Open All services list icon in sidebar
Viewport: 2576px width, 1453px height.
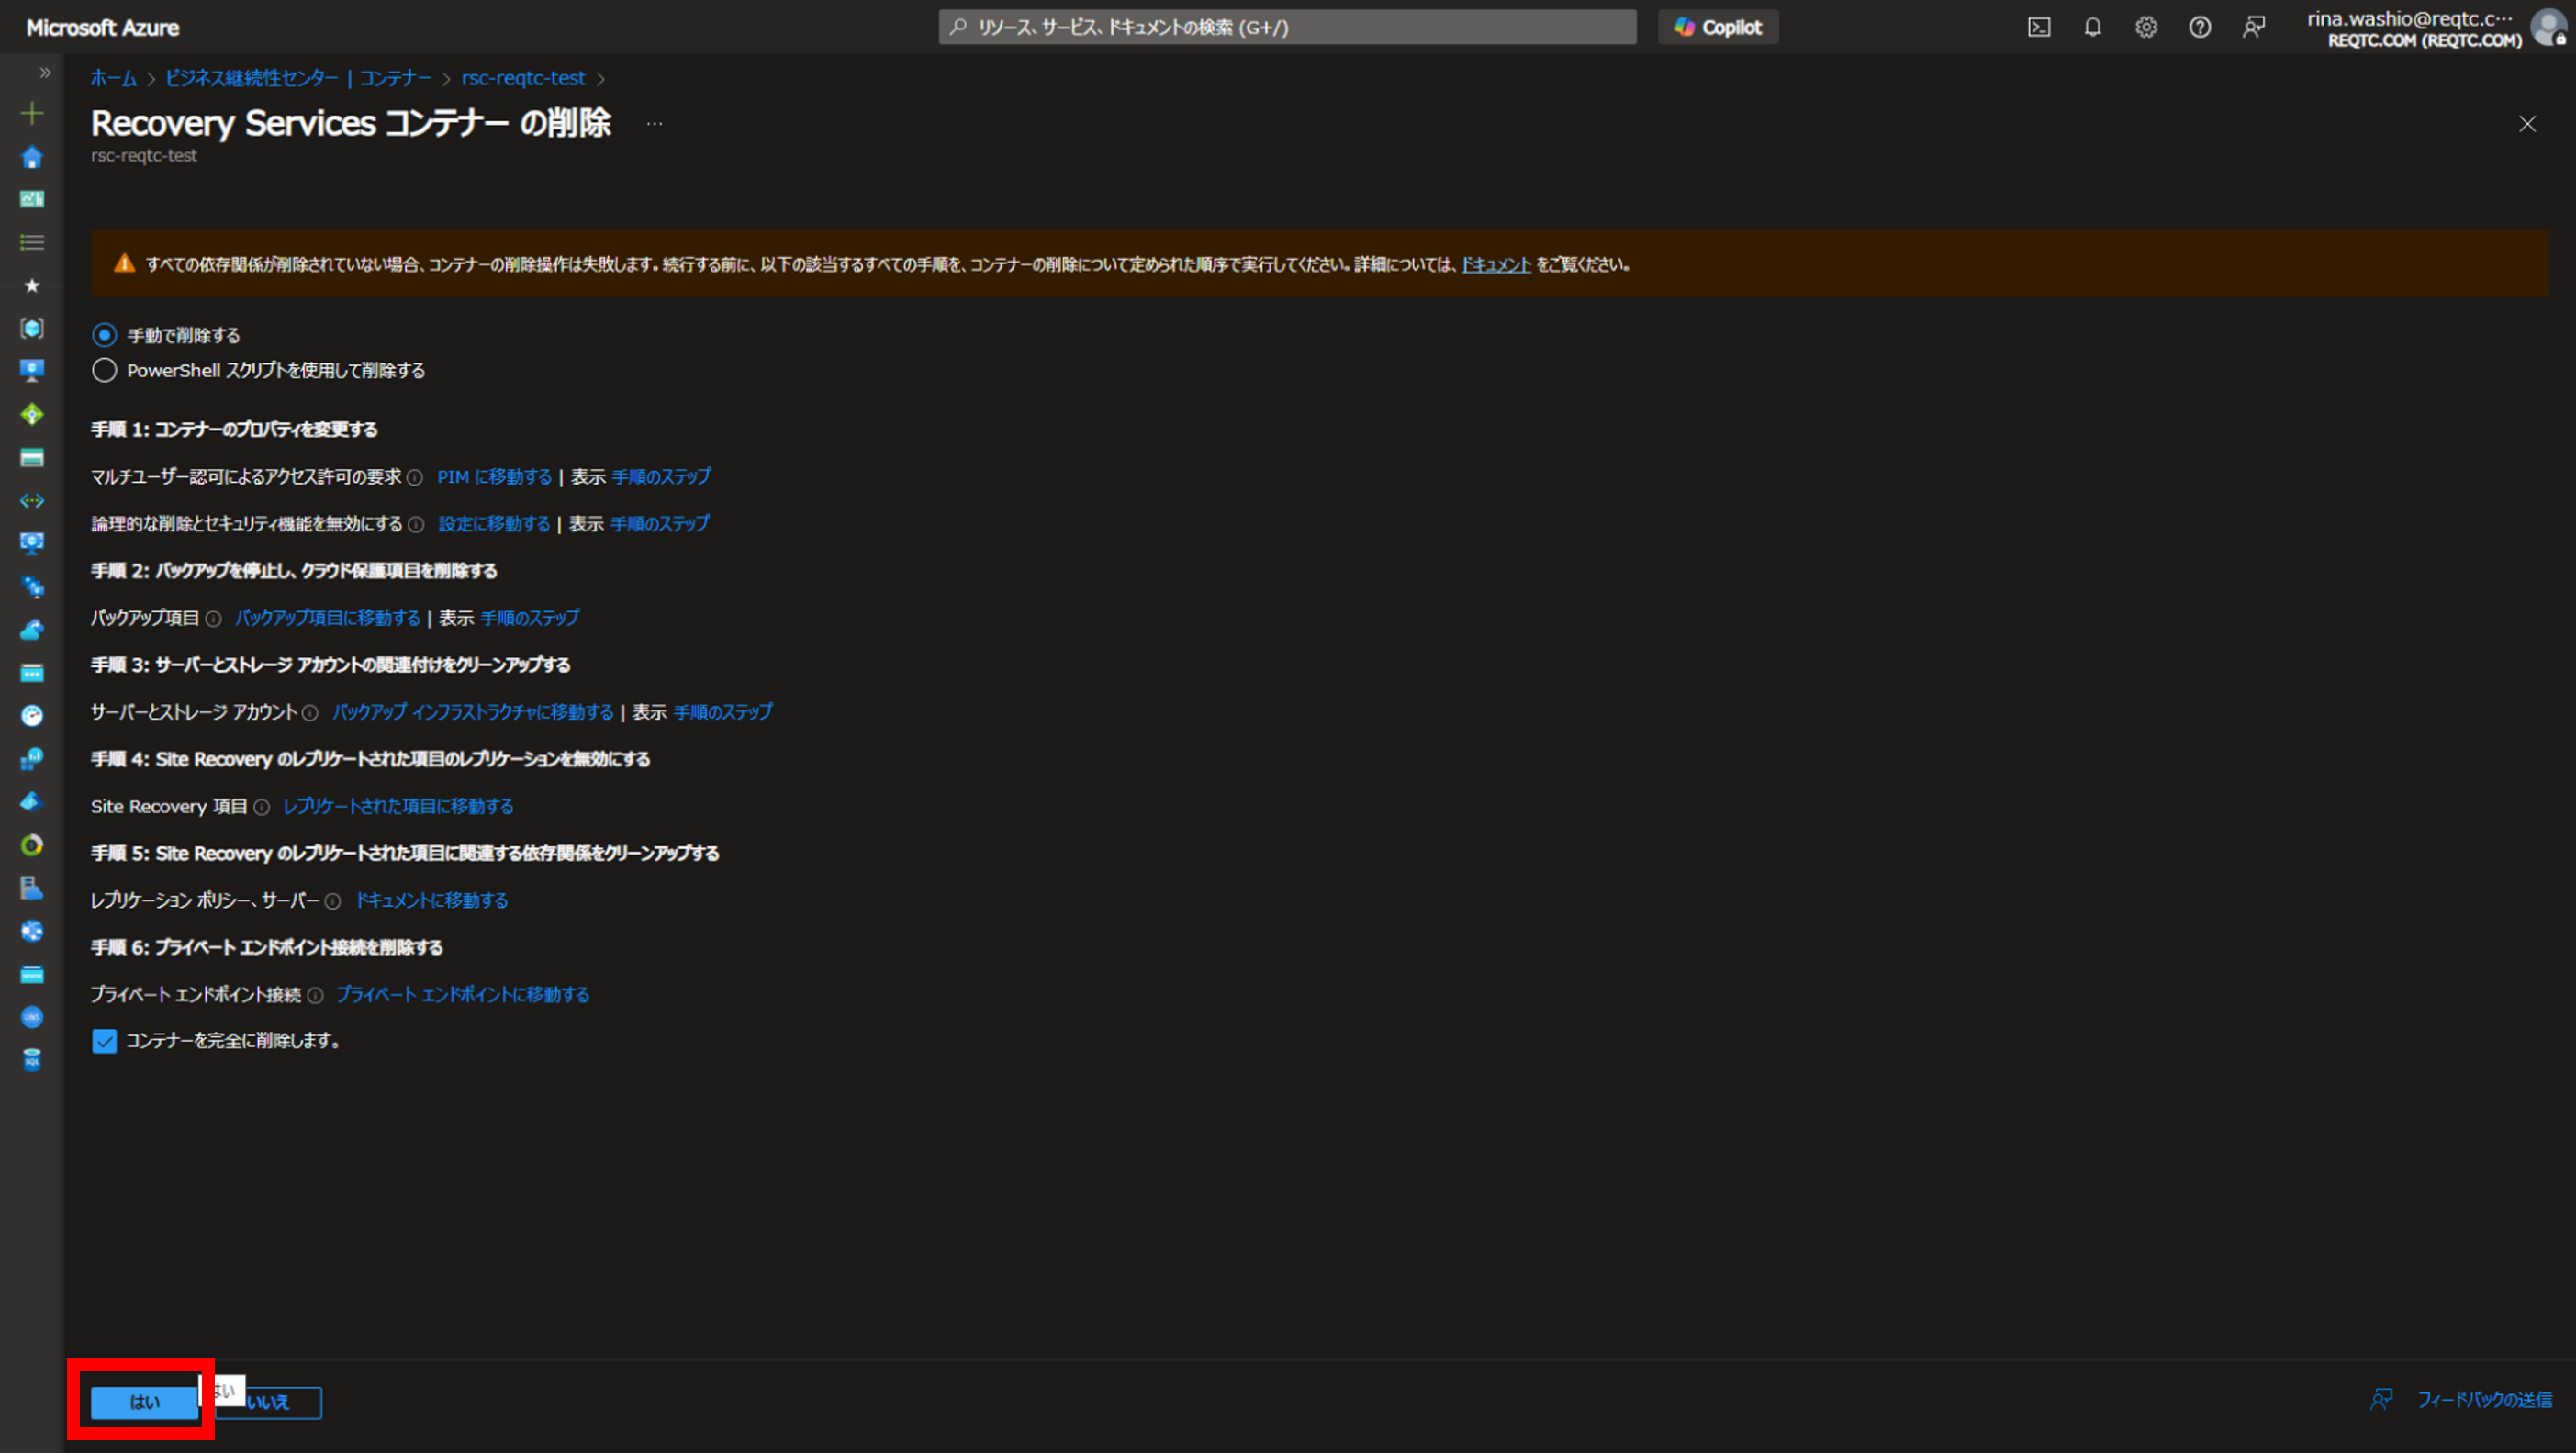32,242
